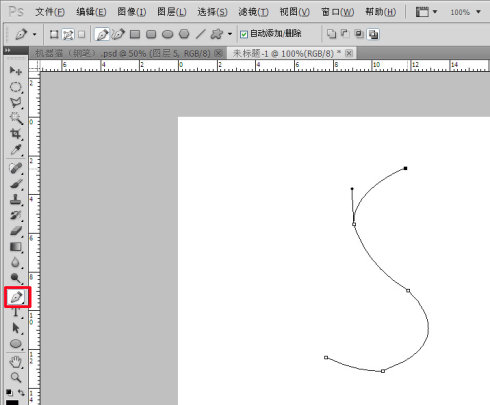Click the black foreground color swatch
490x405 pixels.
12,402
